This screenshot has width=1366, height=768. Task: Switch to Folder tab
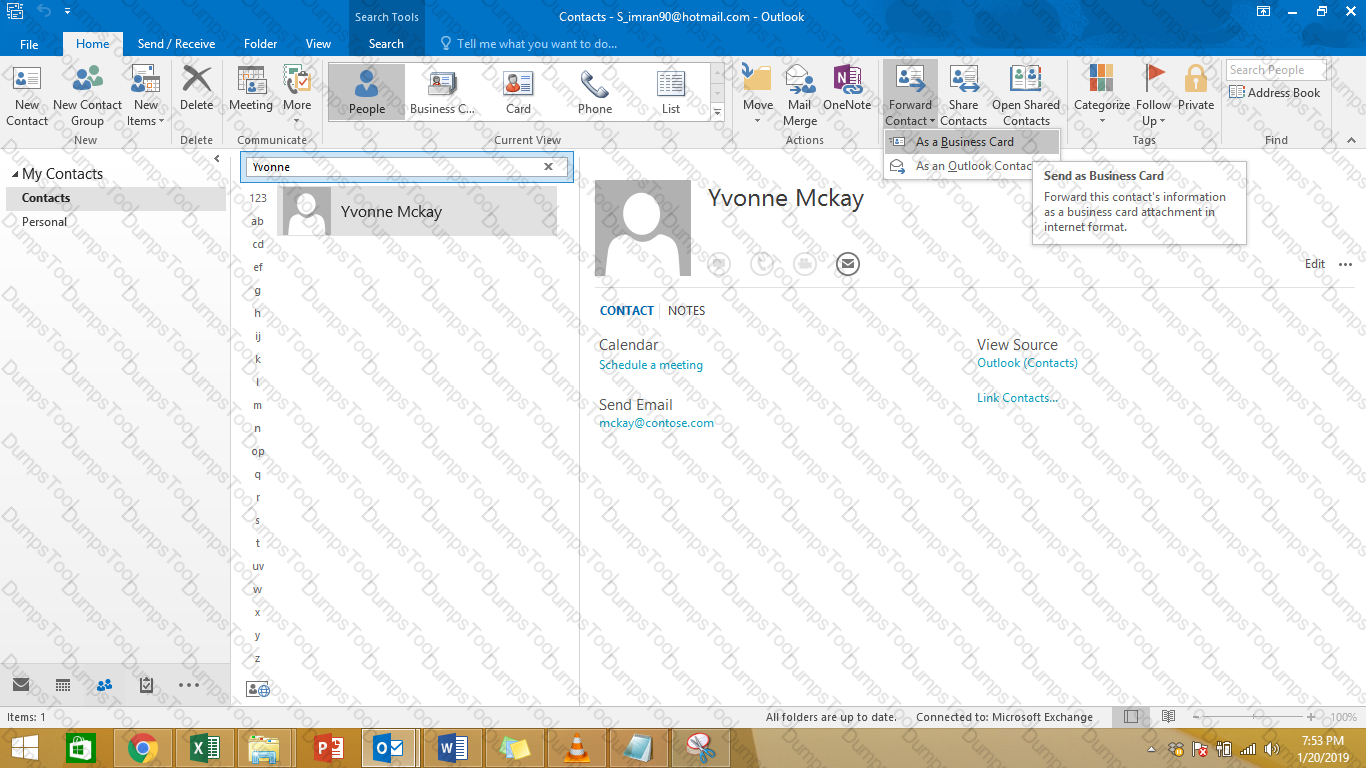261,44
